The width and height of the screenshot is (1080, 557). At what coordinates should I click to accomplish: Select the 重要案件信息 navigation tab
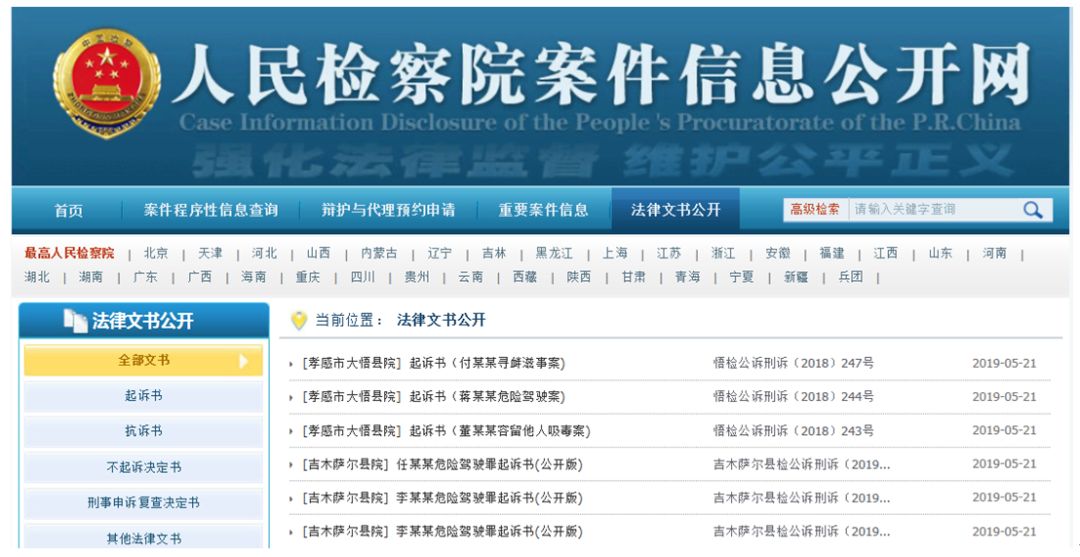[544, 210]
